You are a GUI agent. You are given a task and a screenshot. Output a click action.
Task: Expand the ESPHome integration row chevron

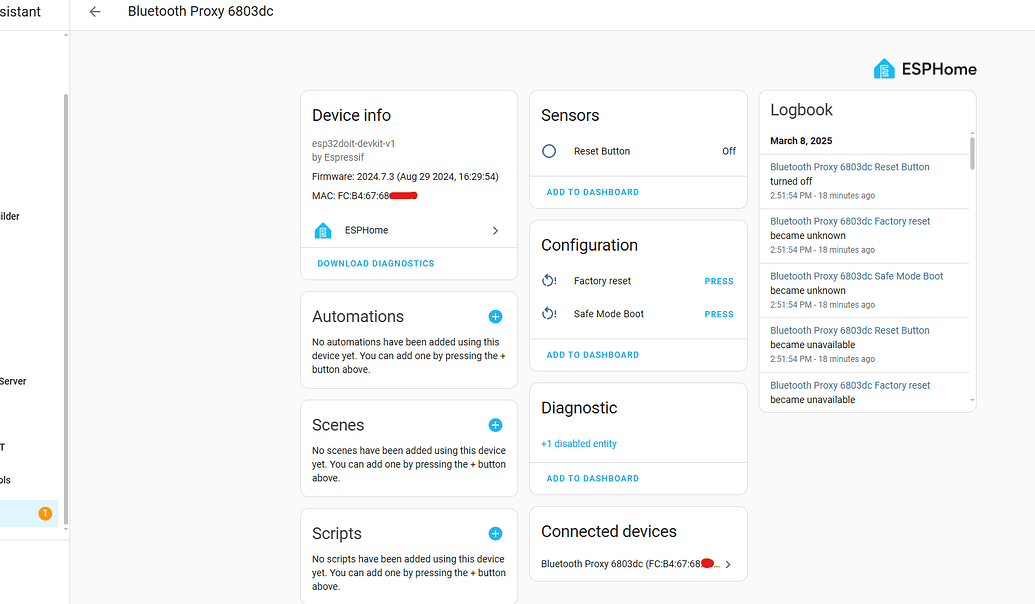click(x=494, y=230)
